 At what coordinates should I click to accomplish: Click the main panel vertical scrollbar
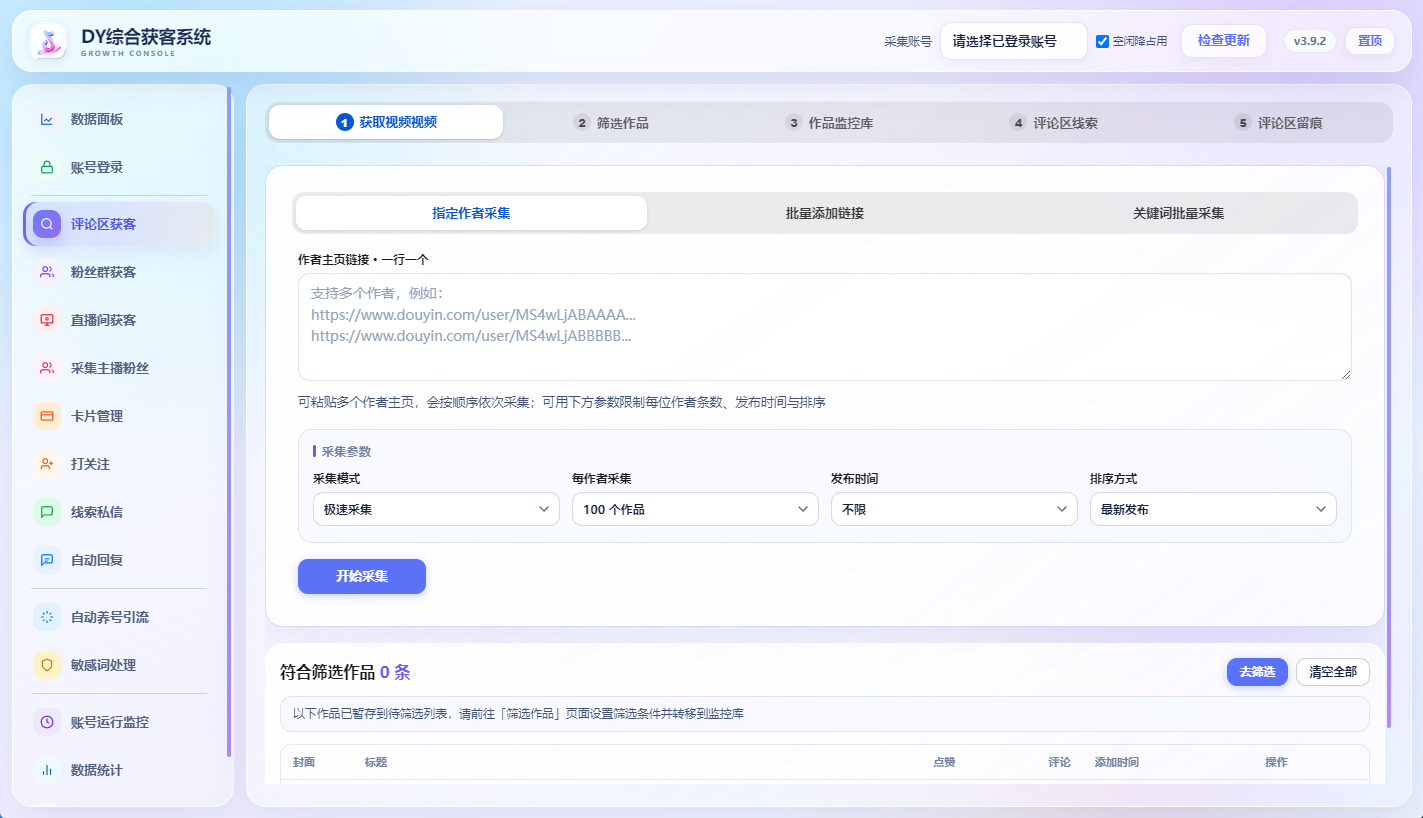point(1389,447)
